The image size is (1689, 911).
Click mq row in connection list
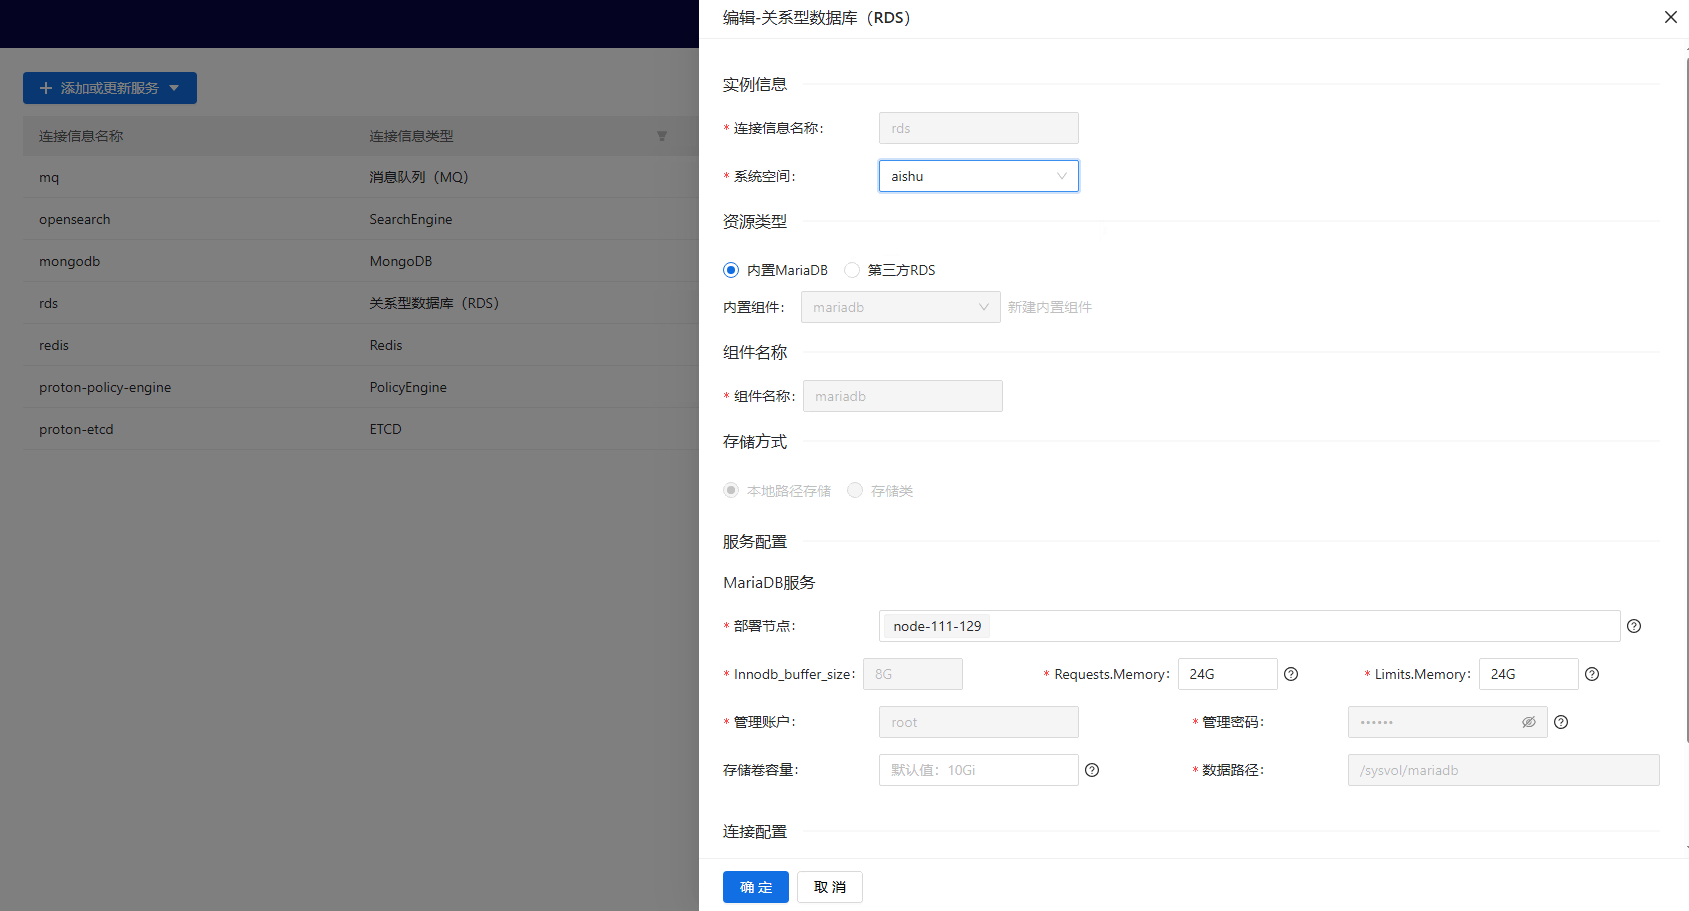361,177
